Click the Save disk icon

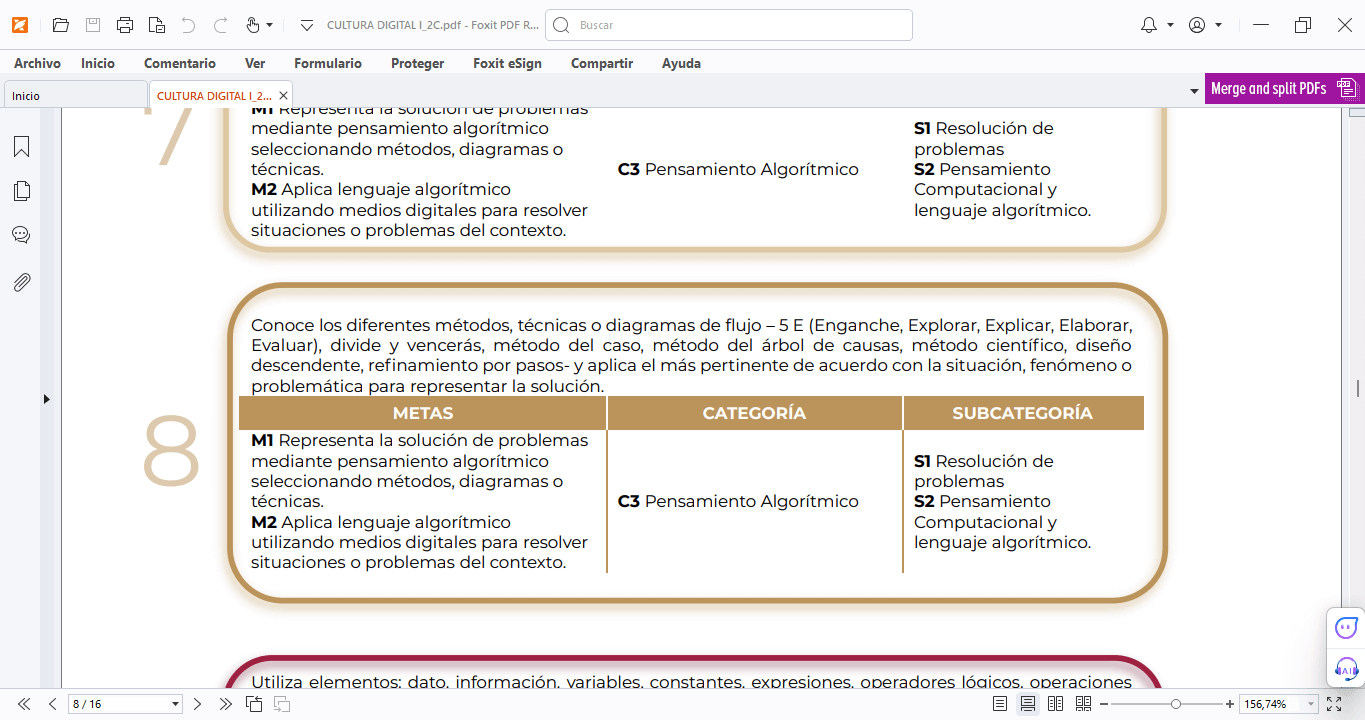coord(92,25)
